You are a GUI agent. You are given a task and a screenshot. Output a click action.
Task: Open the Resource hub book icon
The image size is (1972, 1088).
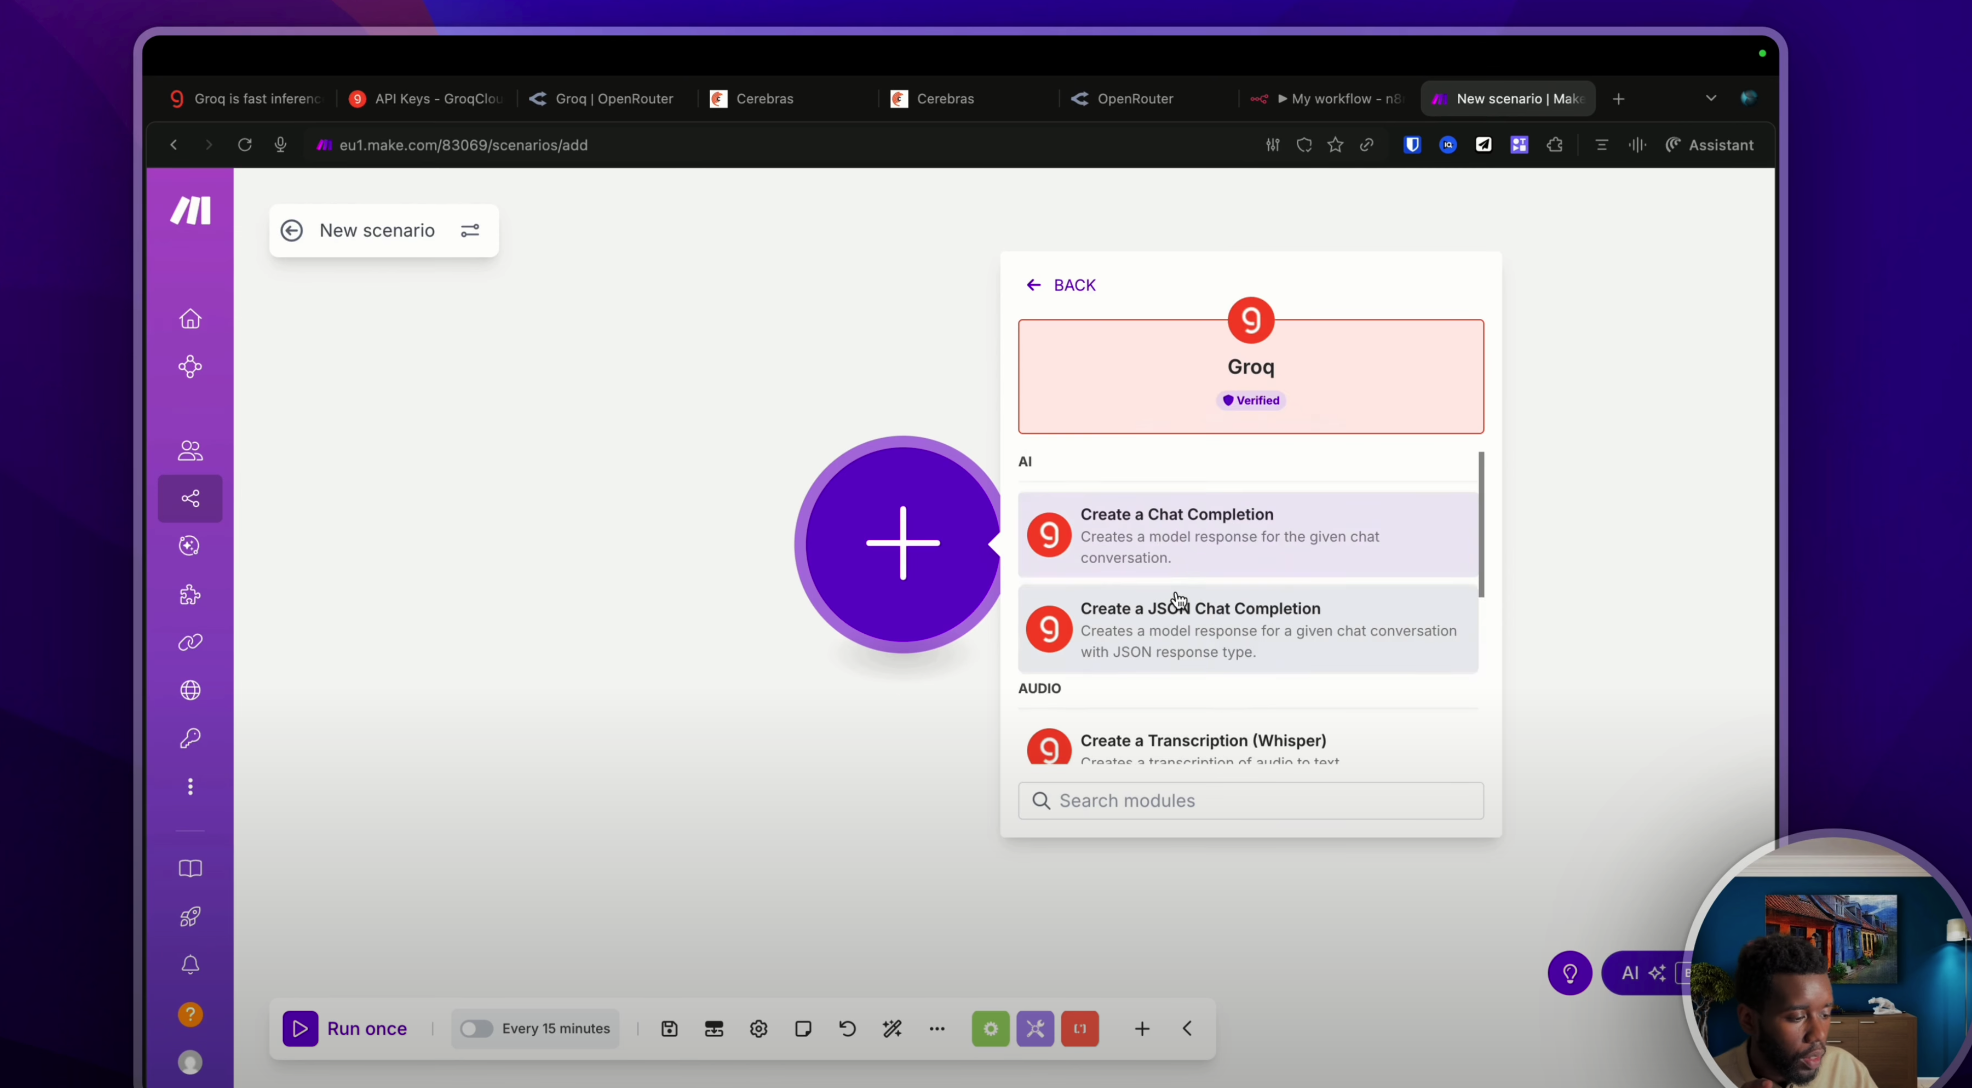point(190,869)
